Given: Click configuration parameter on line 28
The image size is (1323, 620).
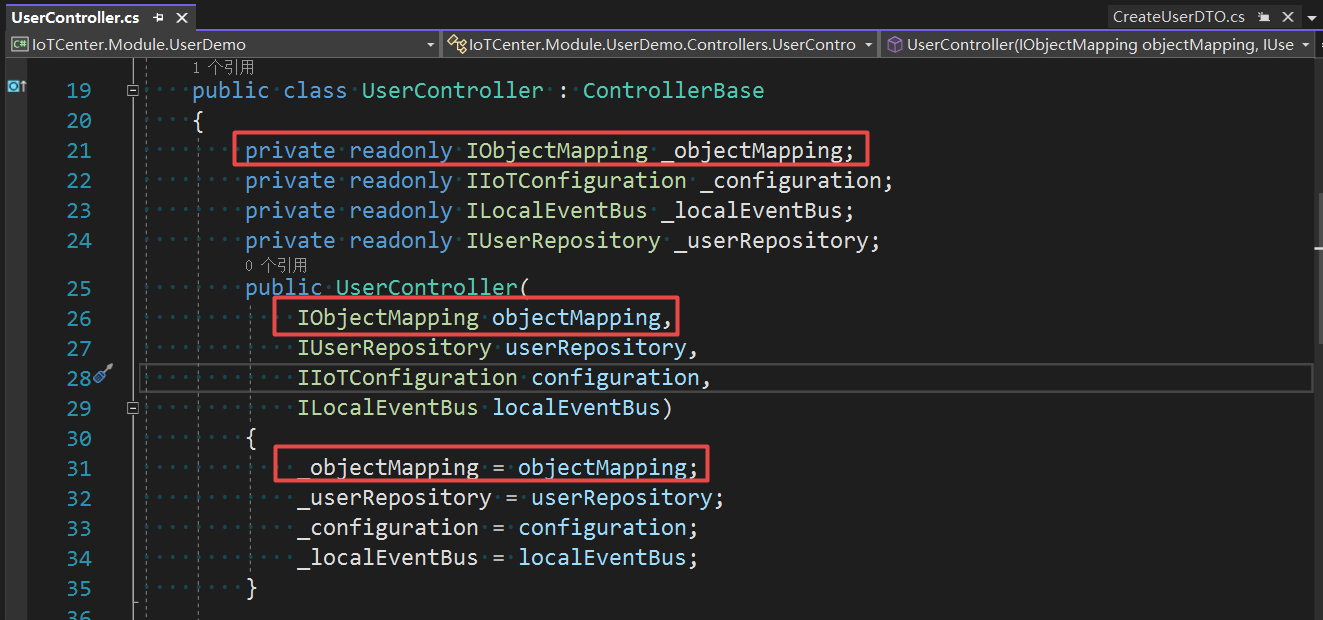Looking at the screenshot, I should pos(615,379).
